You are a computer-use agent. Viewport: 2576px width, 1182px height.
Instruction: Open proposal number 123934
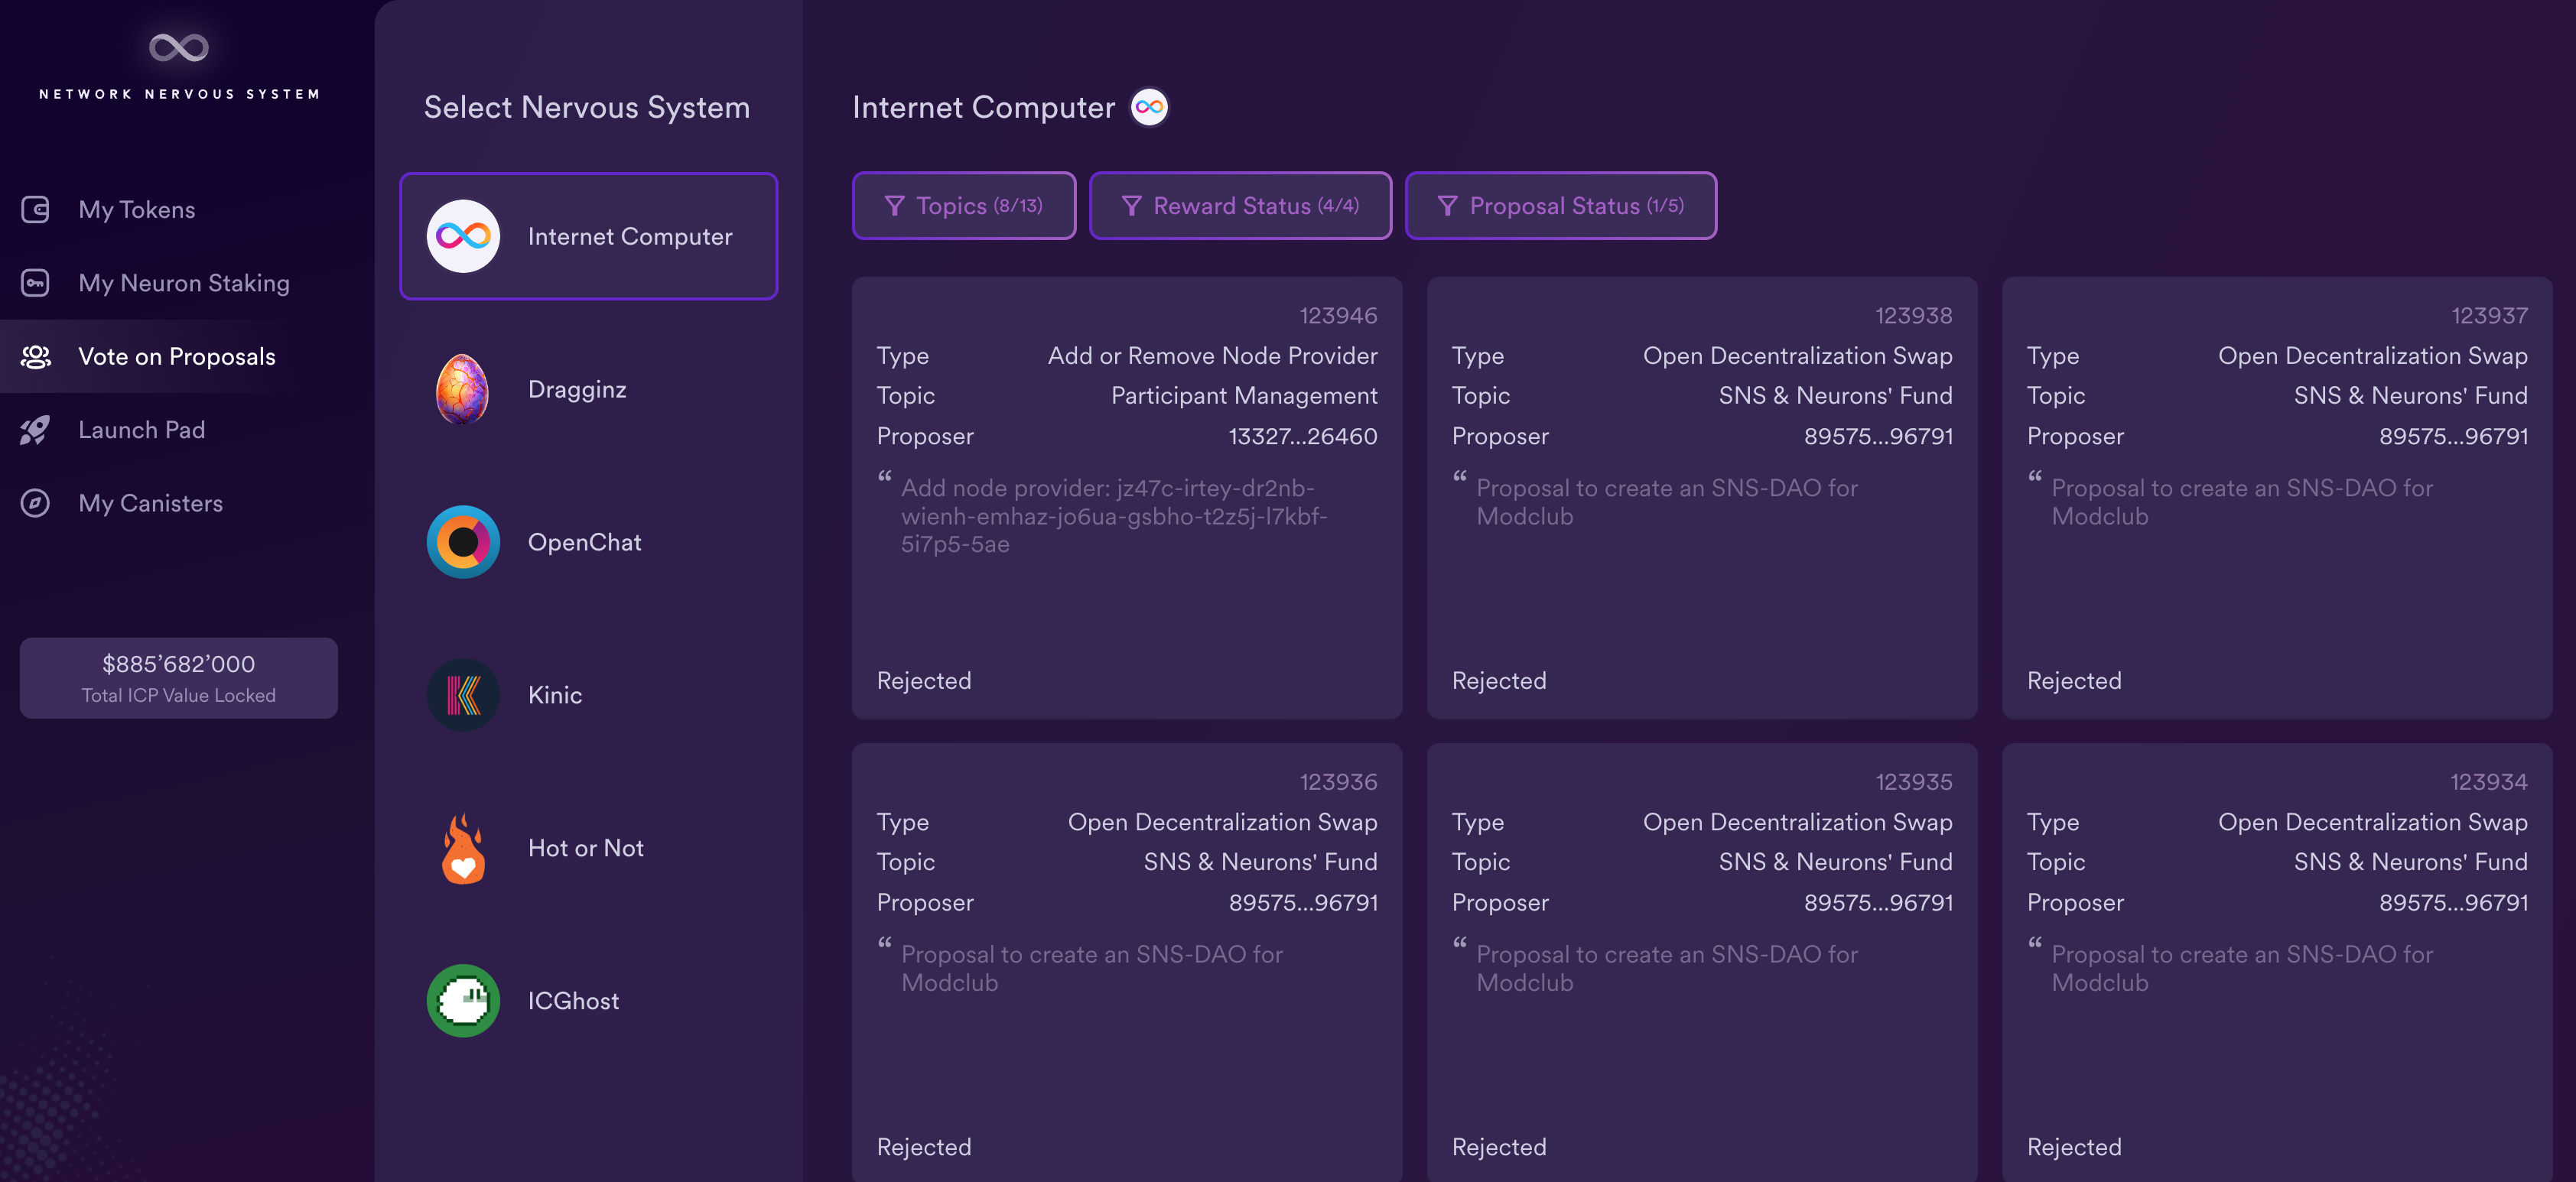[2277, 962]
